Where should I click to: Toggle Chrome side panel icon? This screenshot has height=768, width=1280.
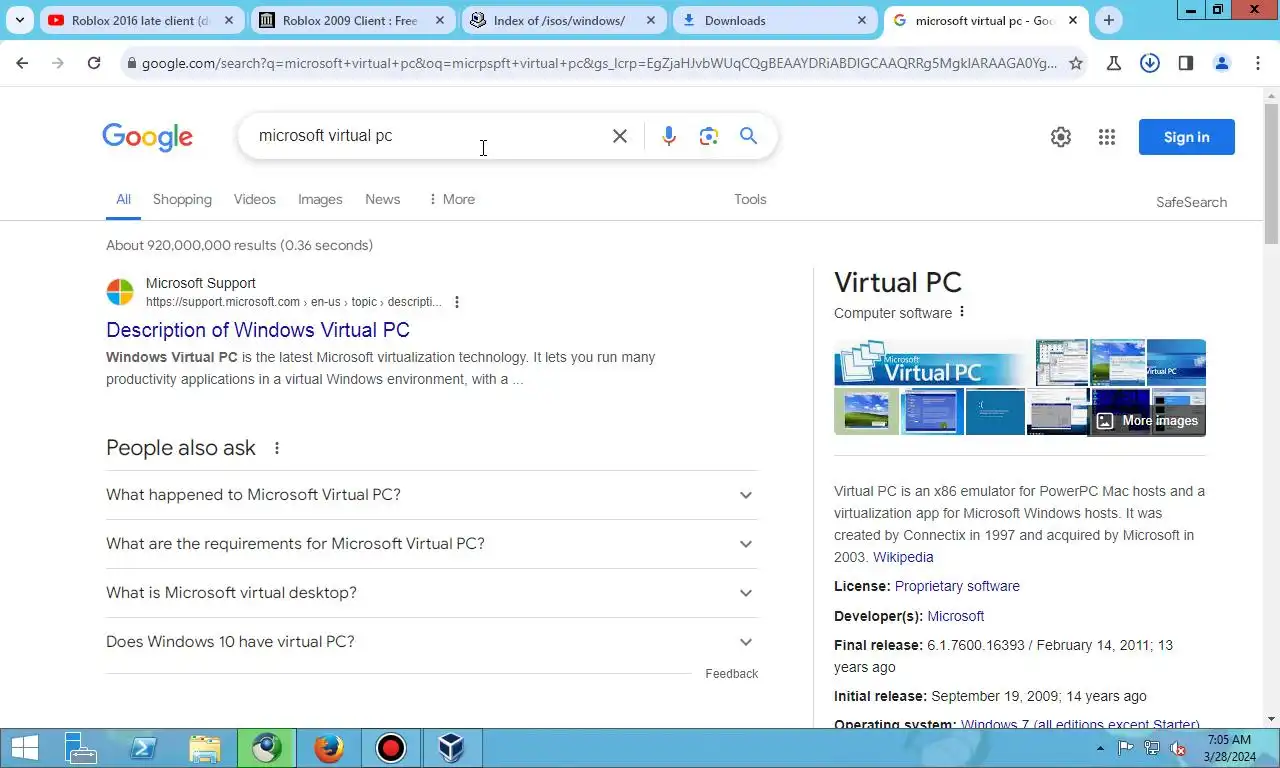[x=1186, y=63]
